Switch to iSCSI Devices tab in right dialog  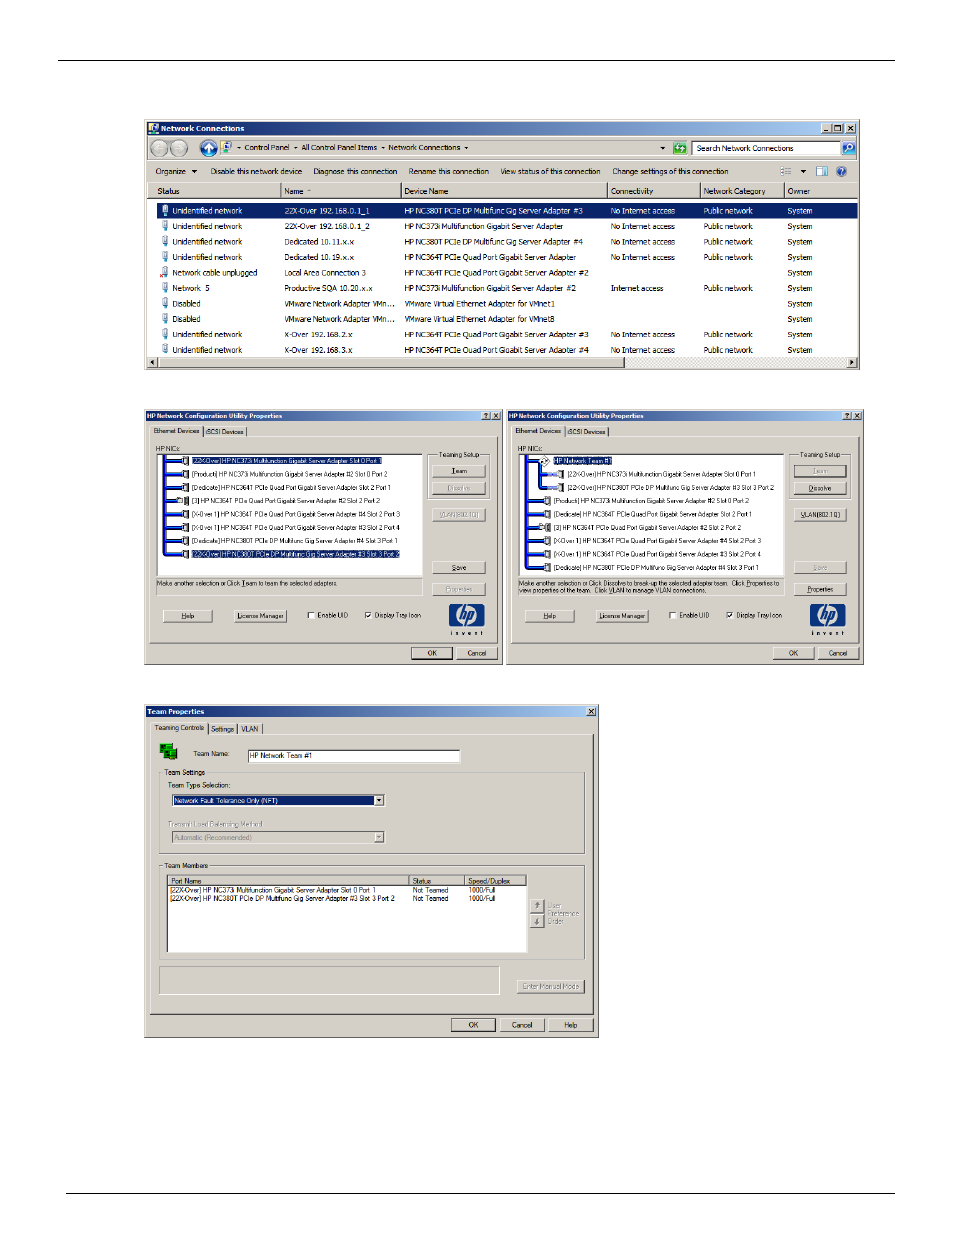(x=587, y=432)
